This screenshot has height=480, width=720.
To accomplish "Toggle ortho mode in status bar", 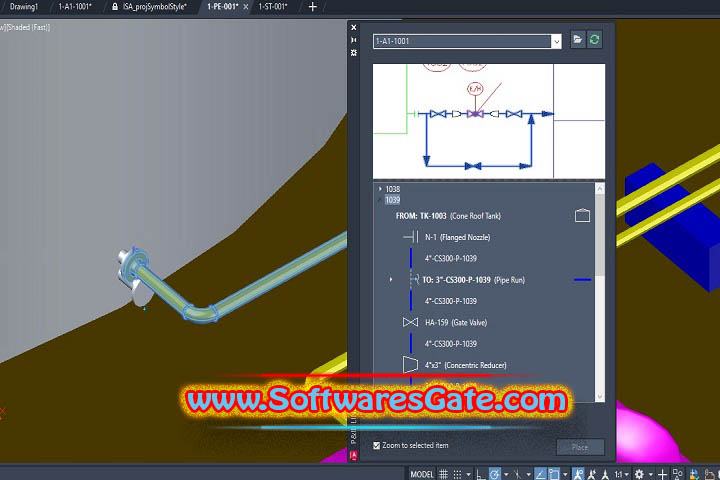I will tap(481, 474).
